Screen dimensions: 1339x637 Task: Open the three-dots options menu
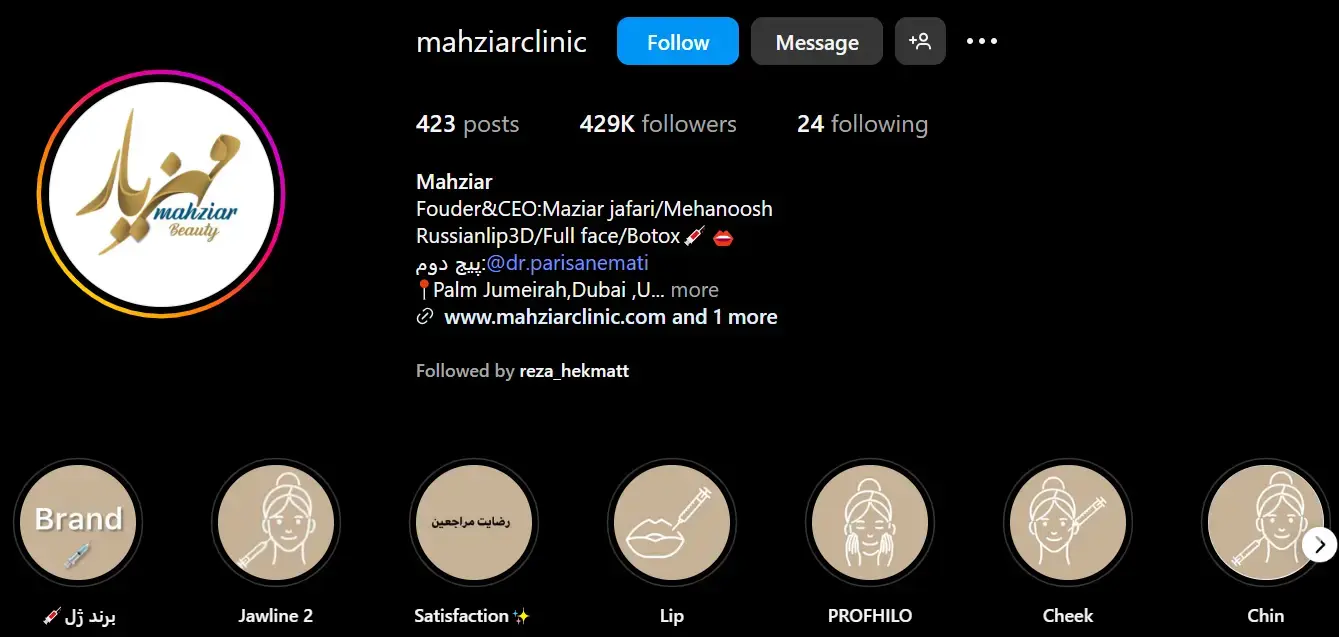[x=982, y=42]
